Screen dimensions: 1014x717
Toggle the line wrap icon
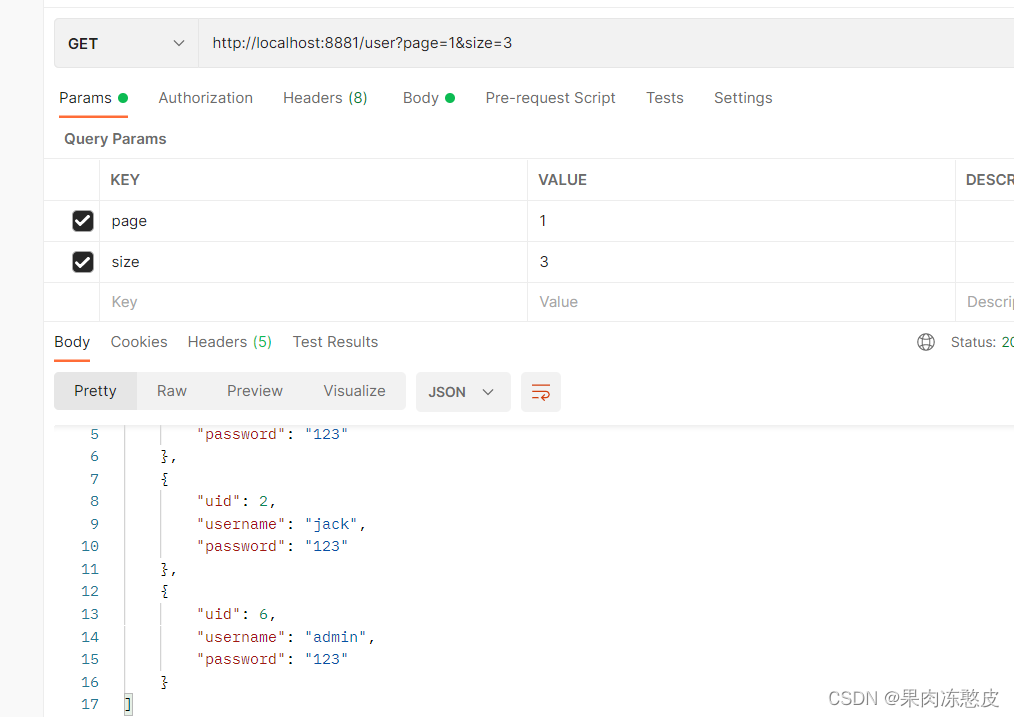click(x=541, y=392)
